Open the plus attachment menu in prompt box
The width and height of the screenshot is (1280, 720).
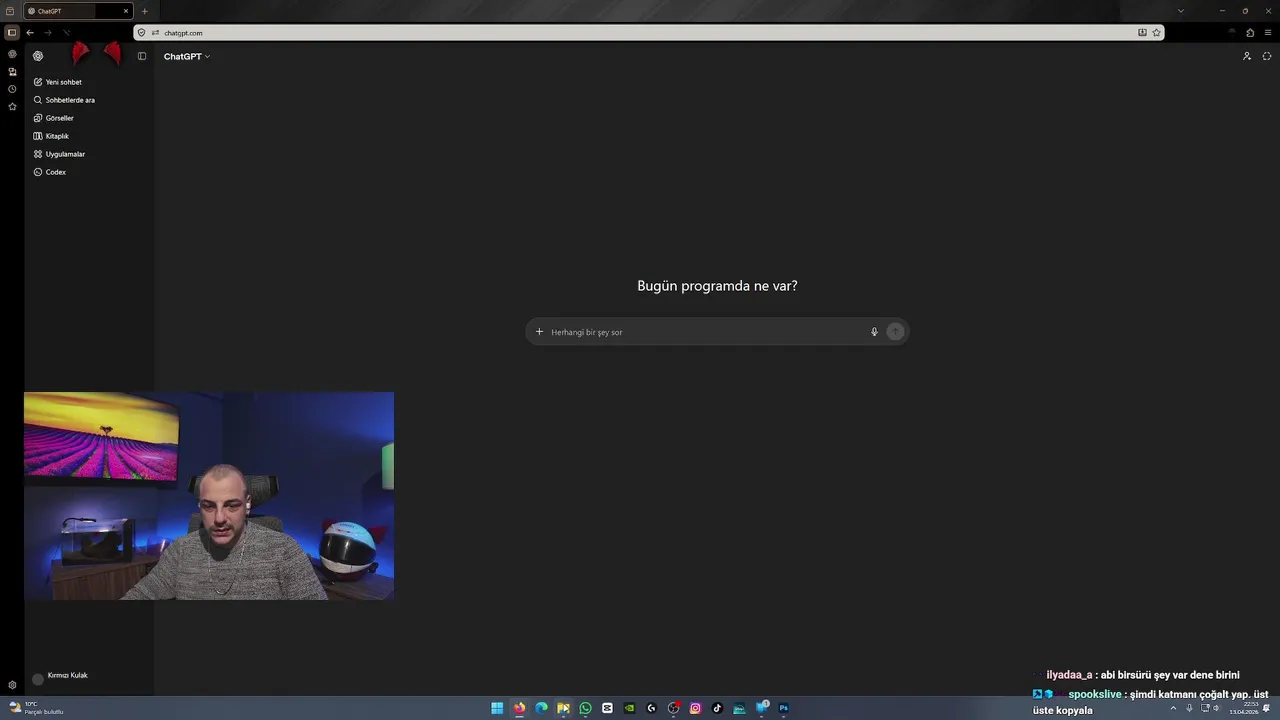point(539,332)
